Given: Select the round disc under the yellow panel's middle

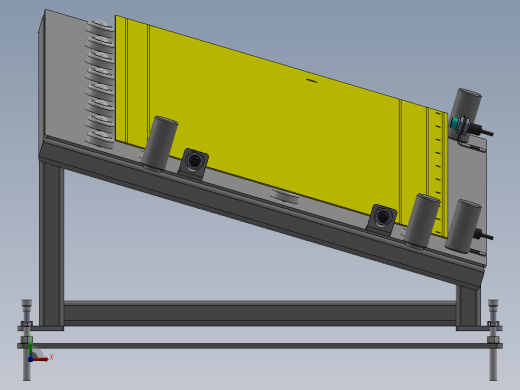Looking at the screenshot, I should click(x=284, y=196).
